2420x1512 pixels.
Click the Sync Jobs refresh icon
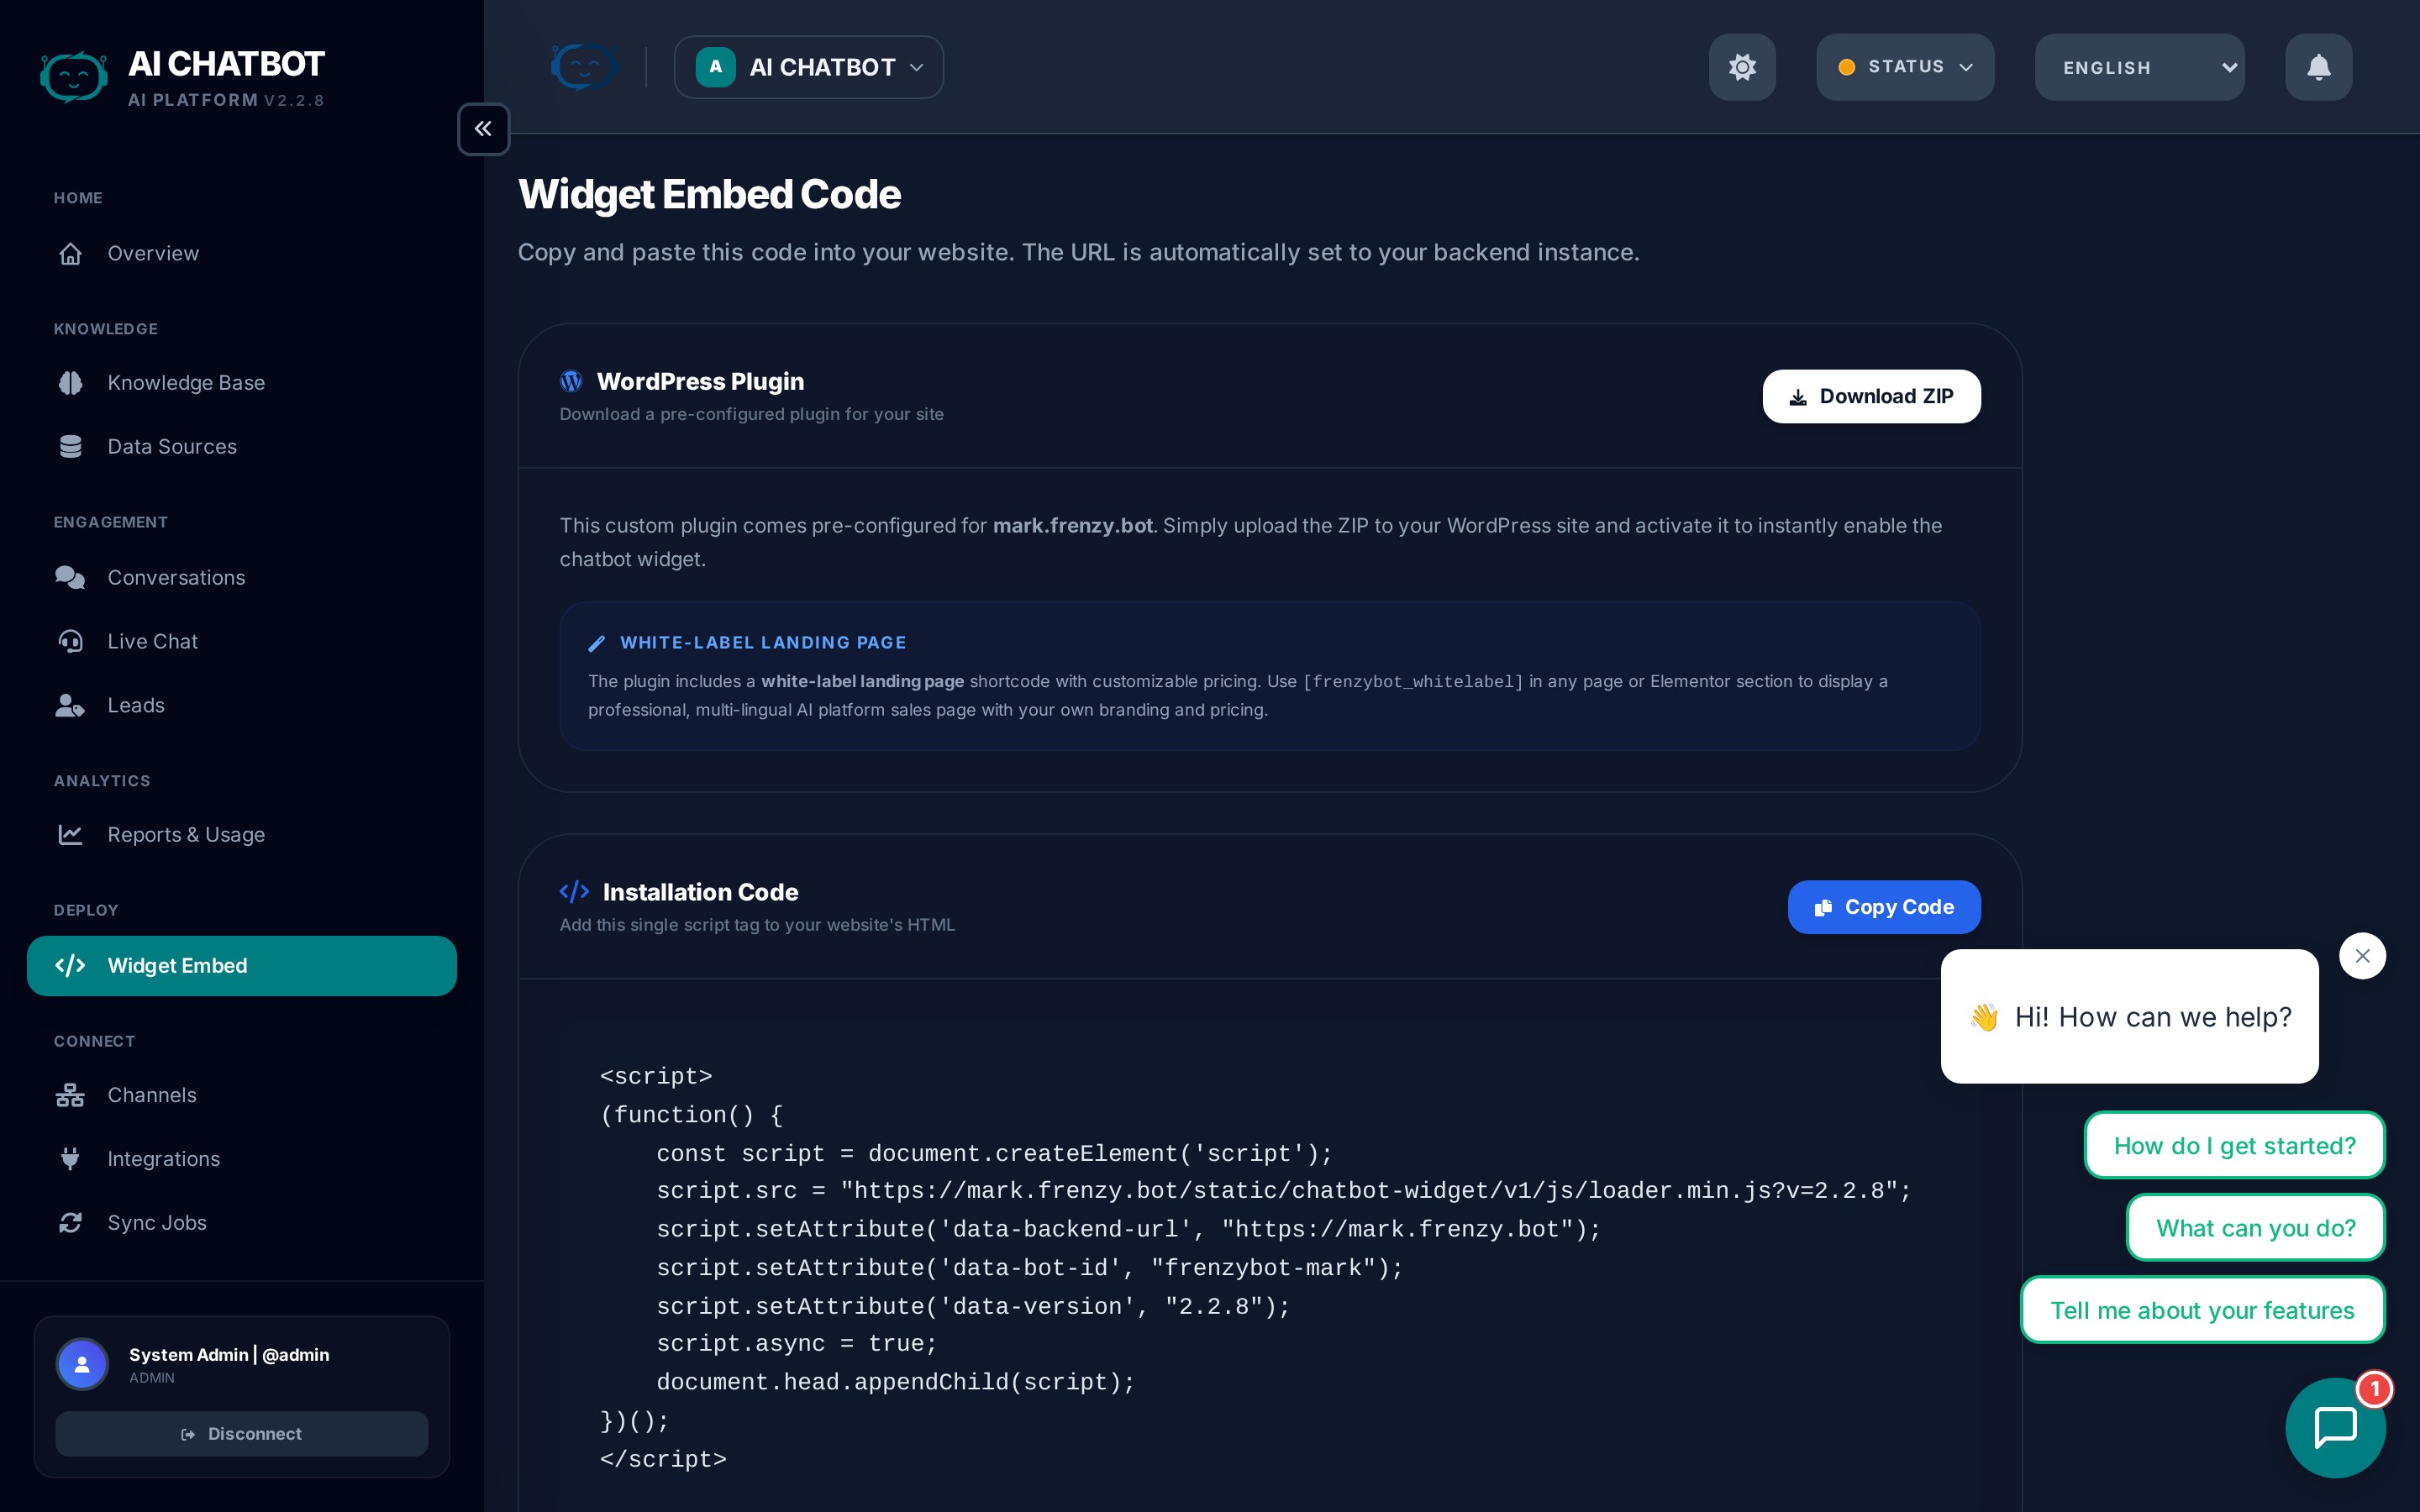coord(70,1222)
